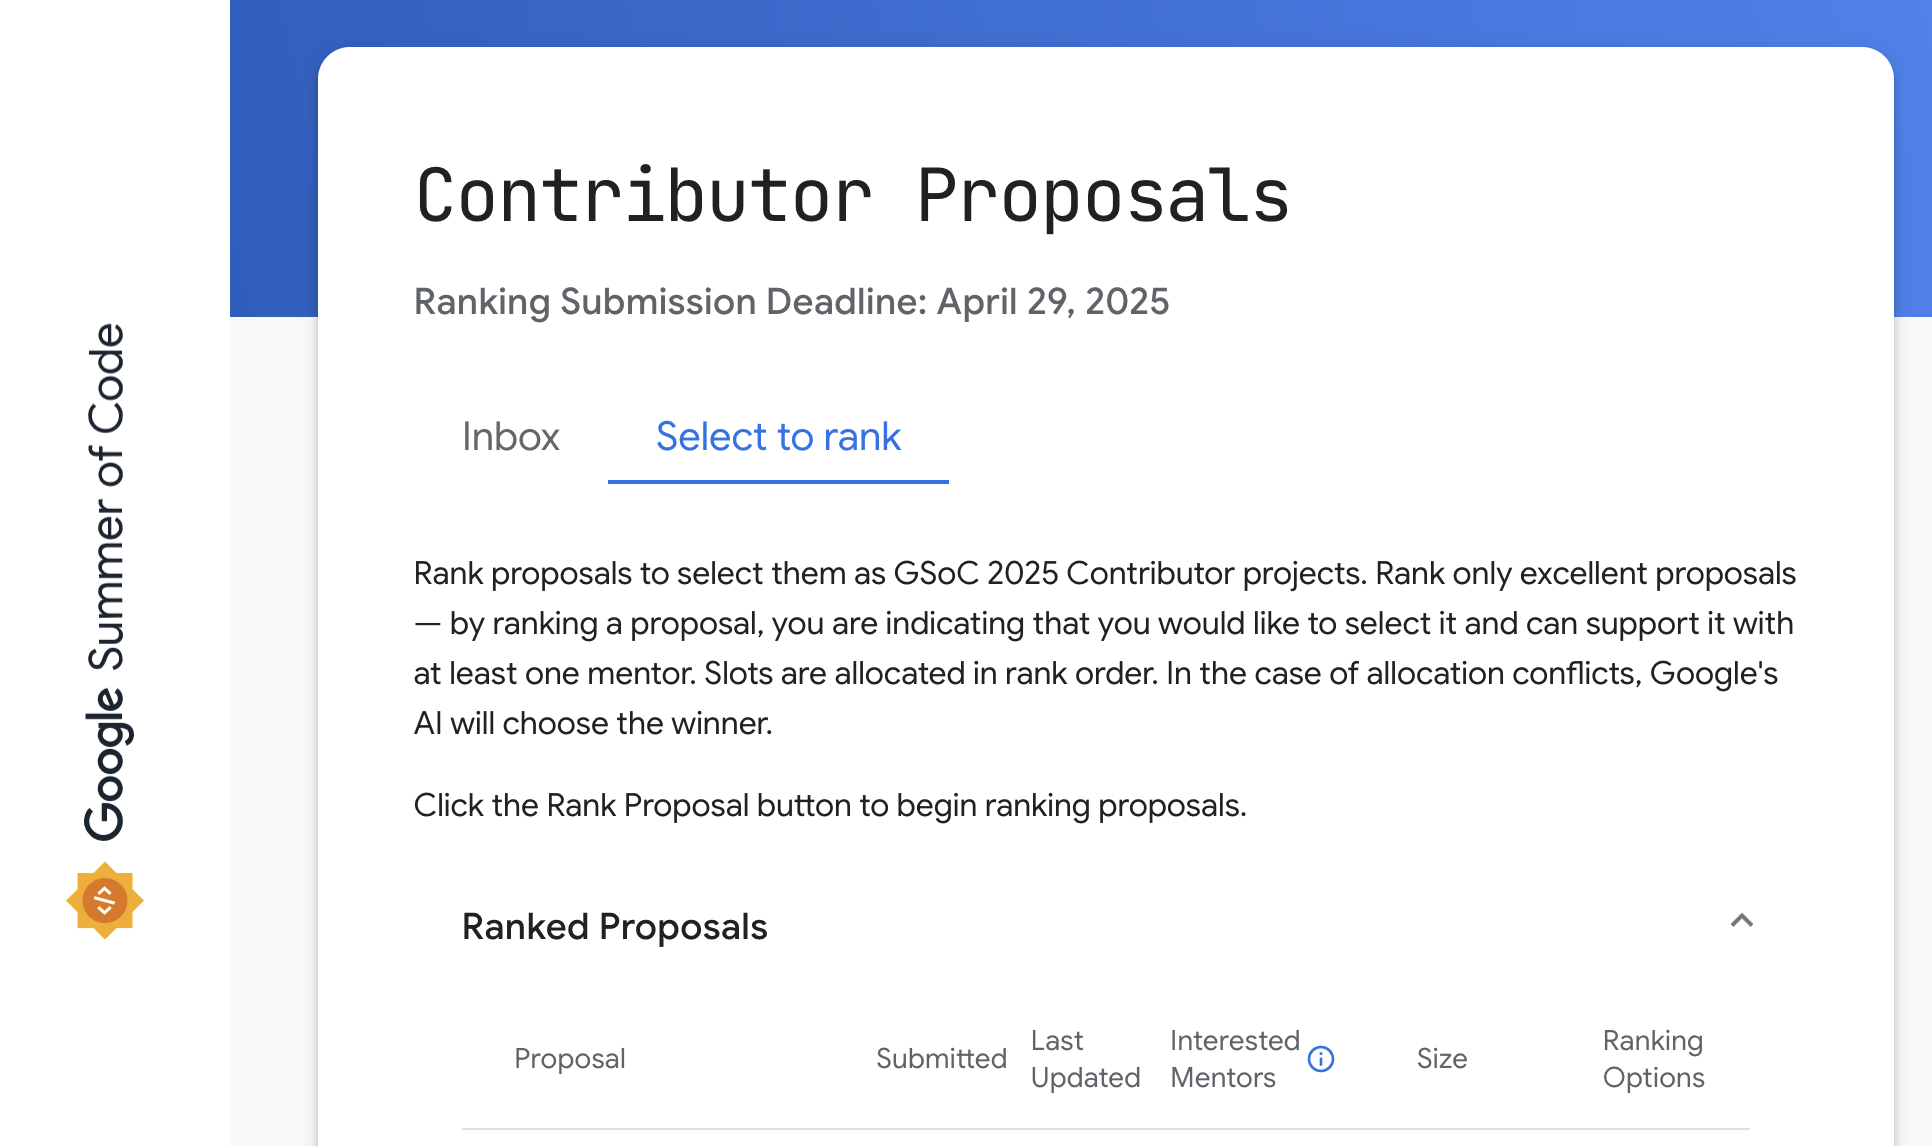The width and height of the screenshot is (1932, 1146).
Task: Sort by the Size column header
Action: pos(1441,1059)
